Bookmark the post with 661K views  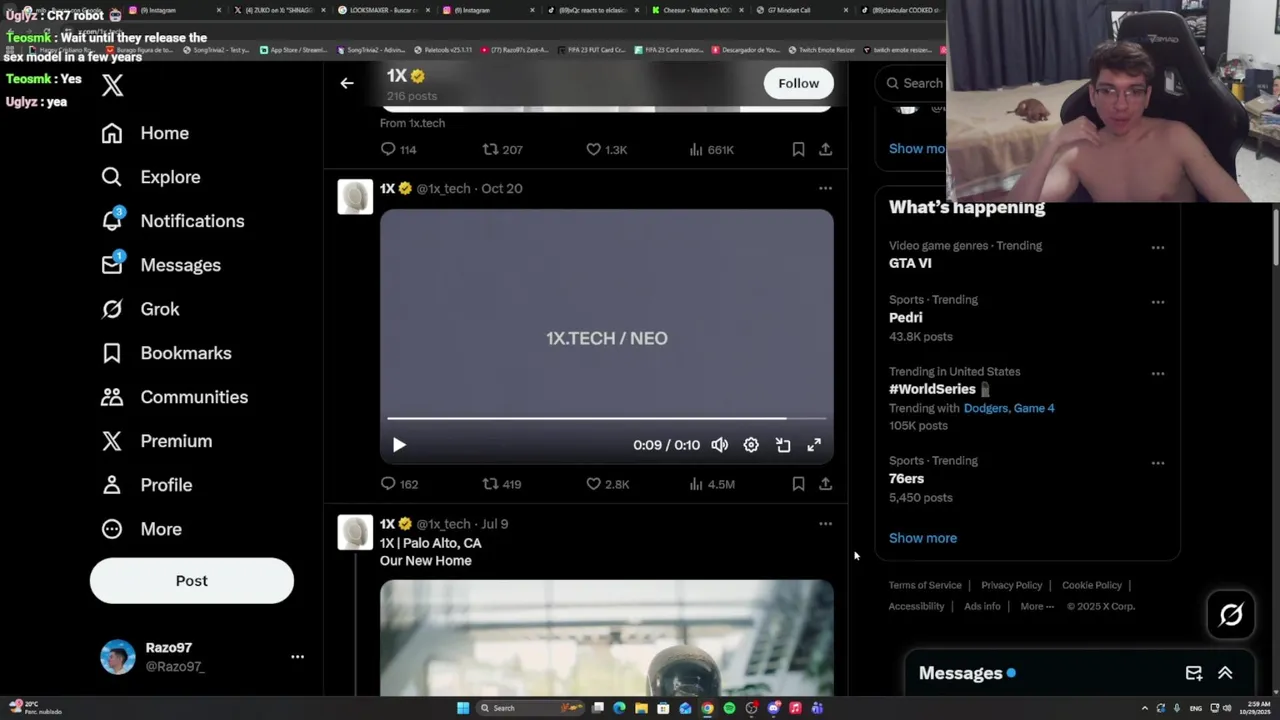coord(798,149)
